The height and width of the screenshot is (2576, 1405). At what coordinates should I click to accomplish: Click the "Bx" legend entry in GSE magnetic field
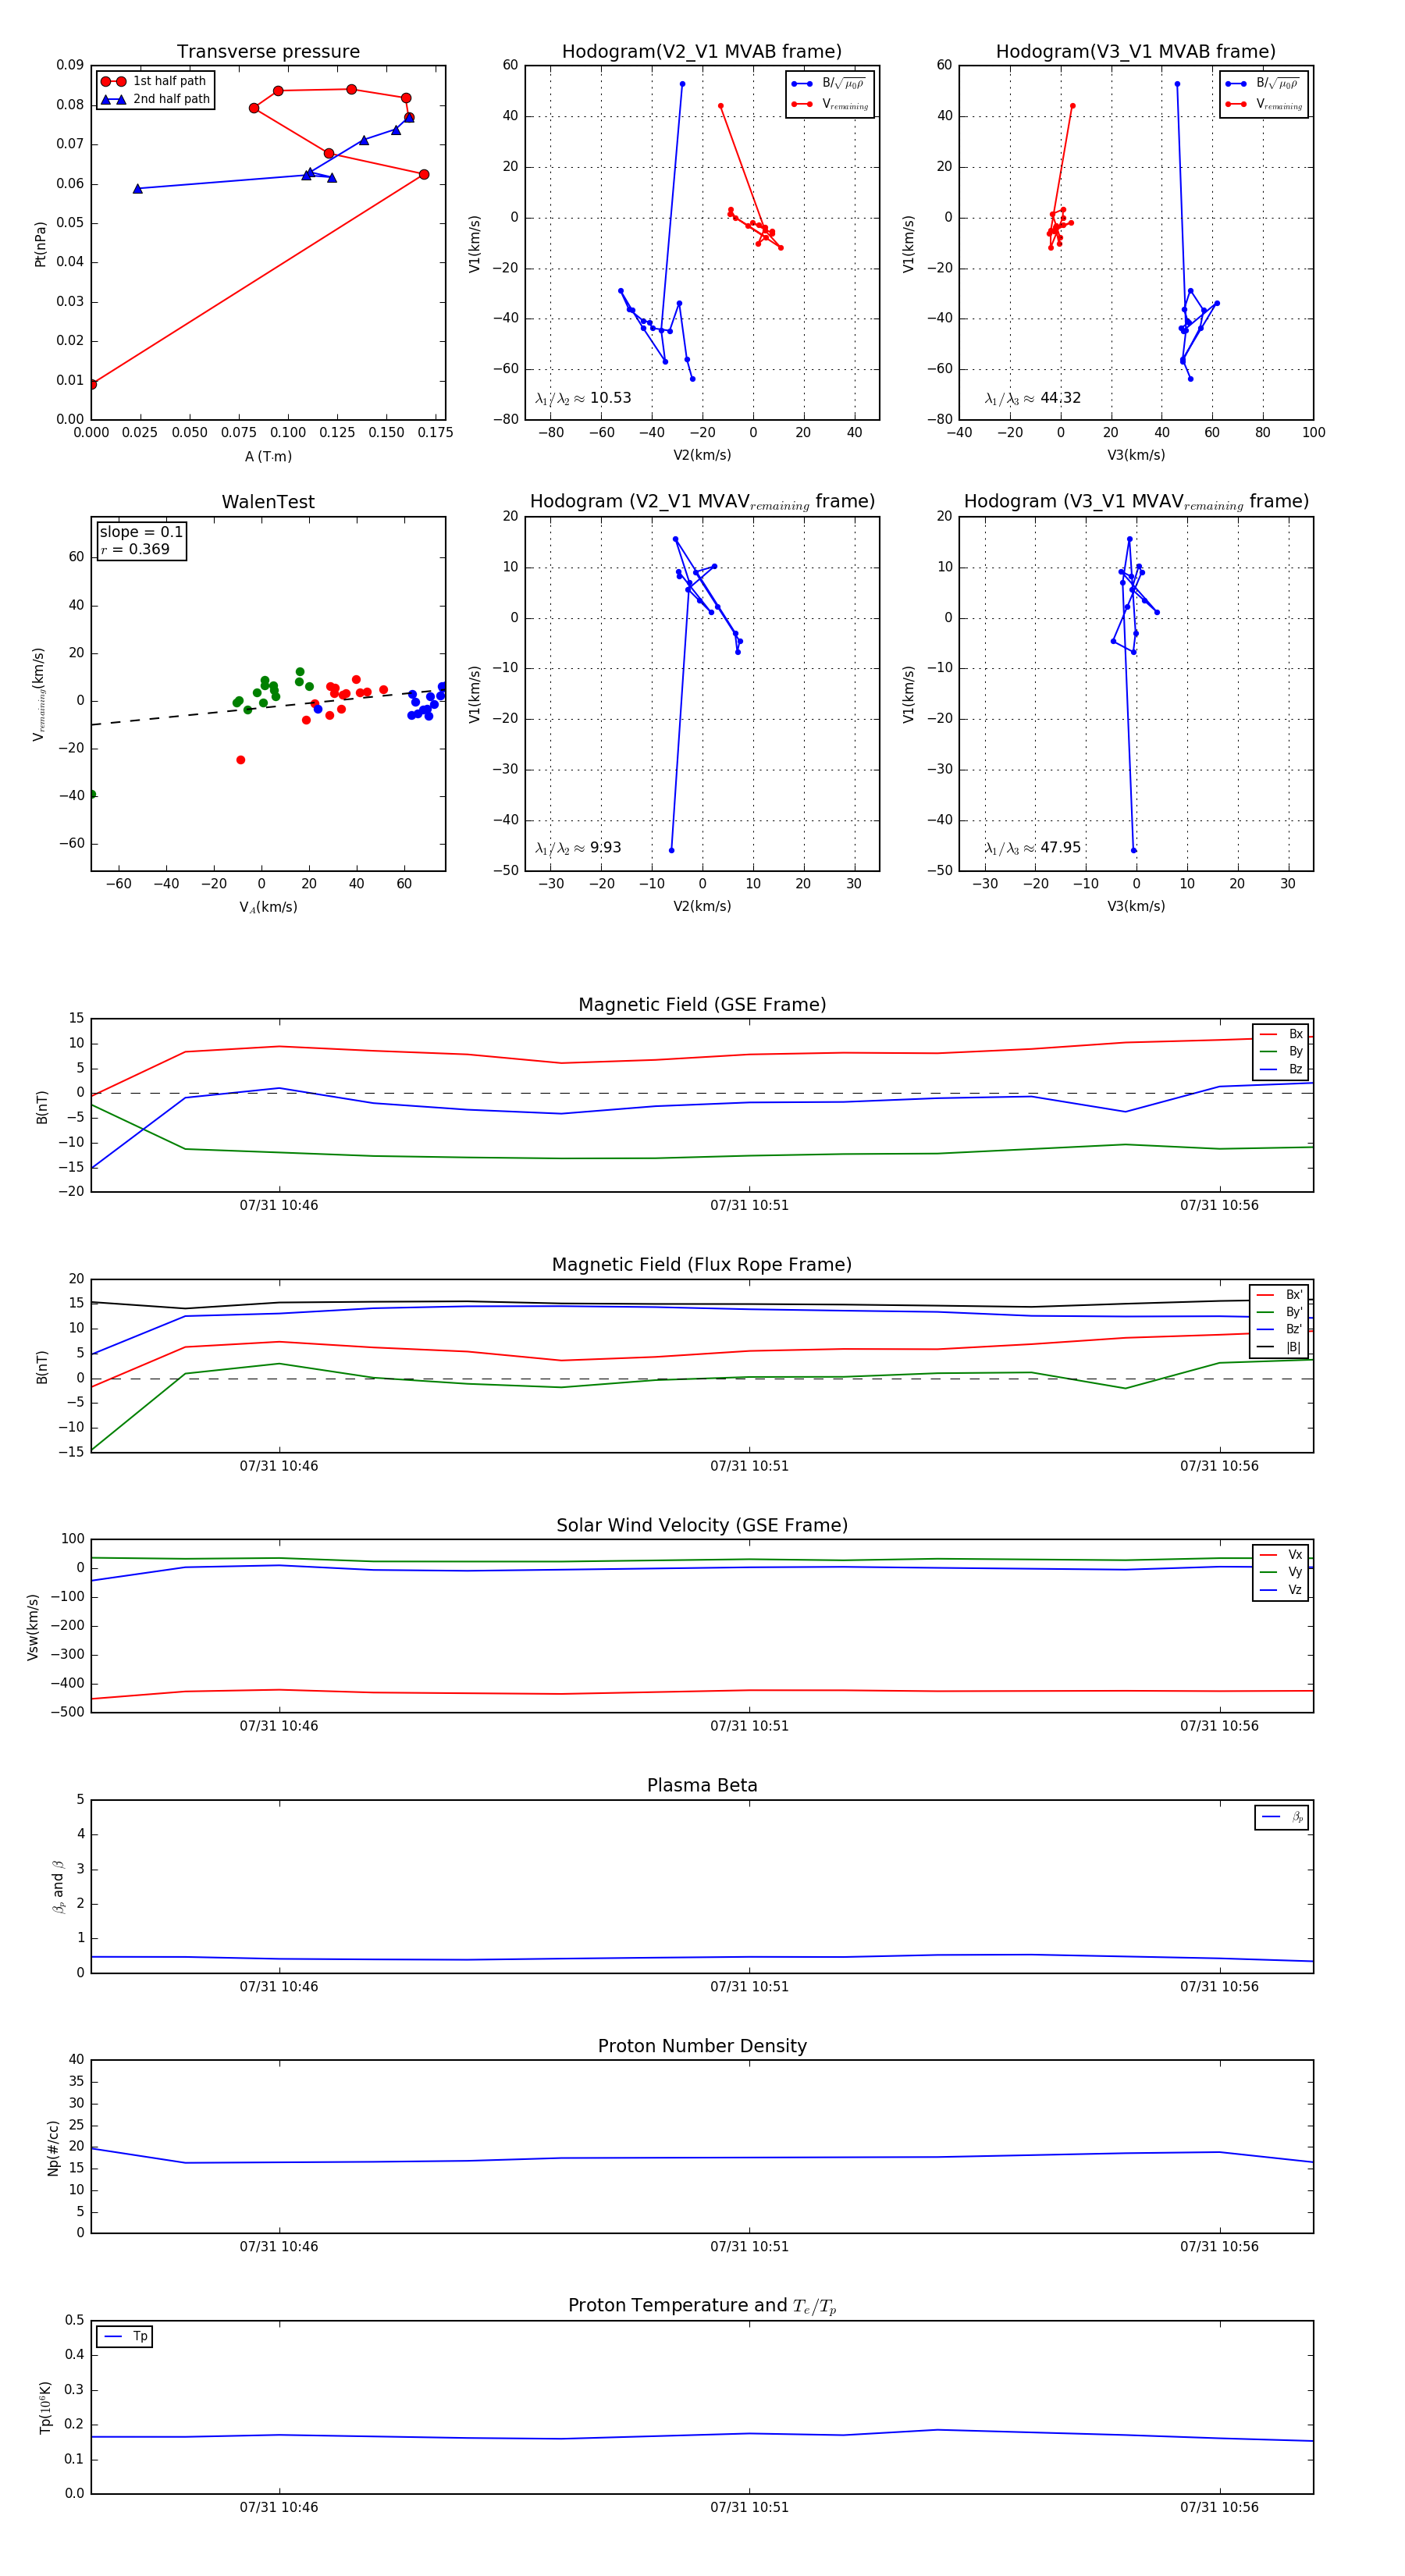point(1281,1034)
